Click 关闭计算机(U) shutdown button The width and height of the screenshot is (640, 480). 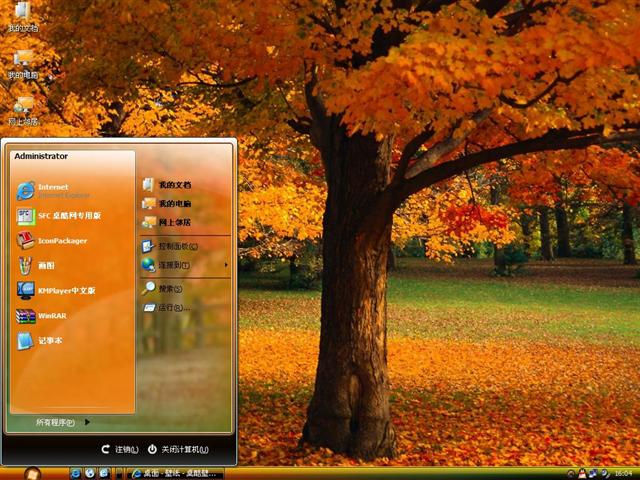point(178,449)
